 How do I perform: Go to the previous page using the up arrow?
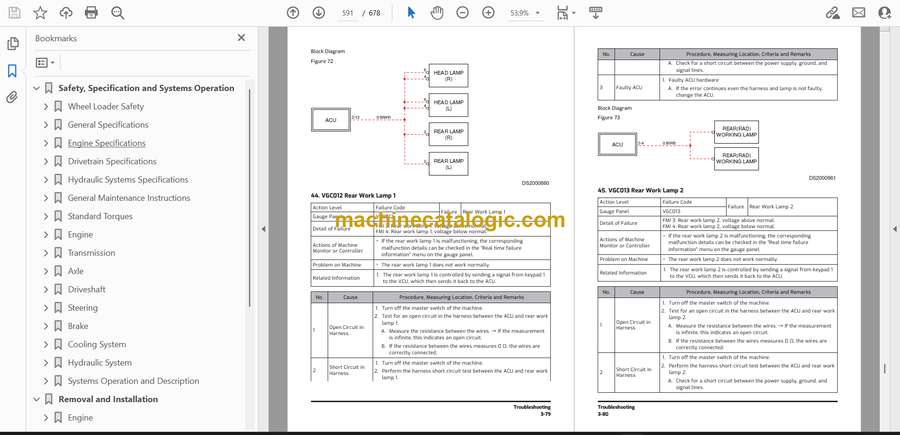click(293, 13)
